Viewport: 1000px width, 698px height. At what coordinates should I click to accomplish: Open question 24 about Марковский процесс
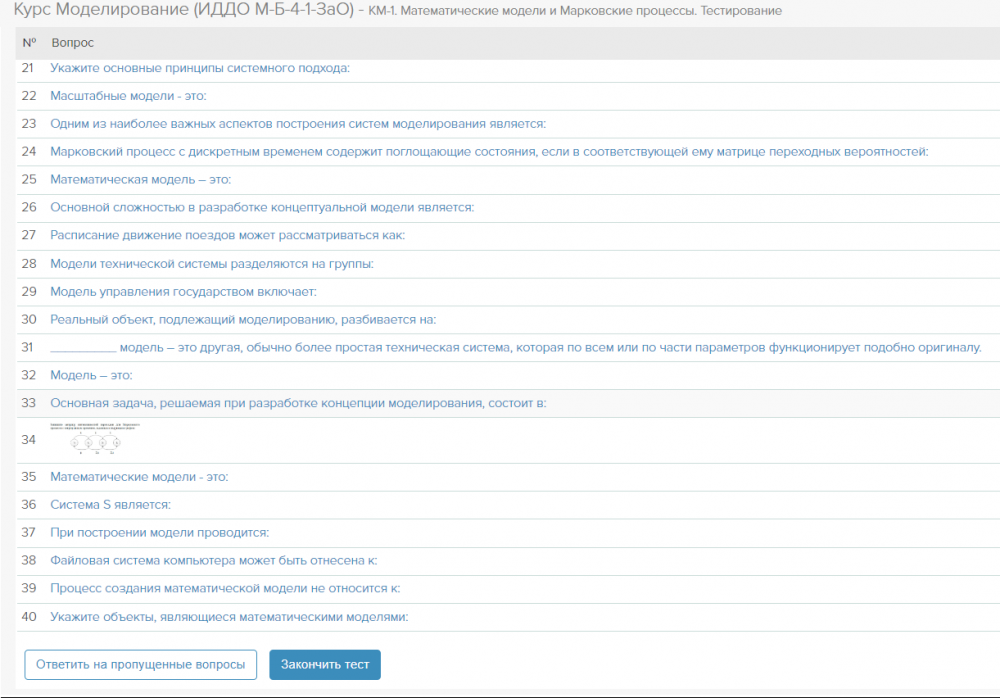pos(489,152)
